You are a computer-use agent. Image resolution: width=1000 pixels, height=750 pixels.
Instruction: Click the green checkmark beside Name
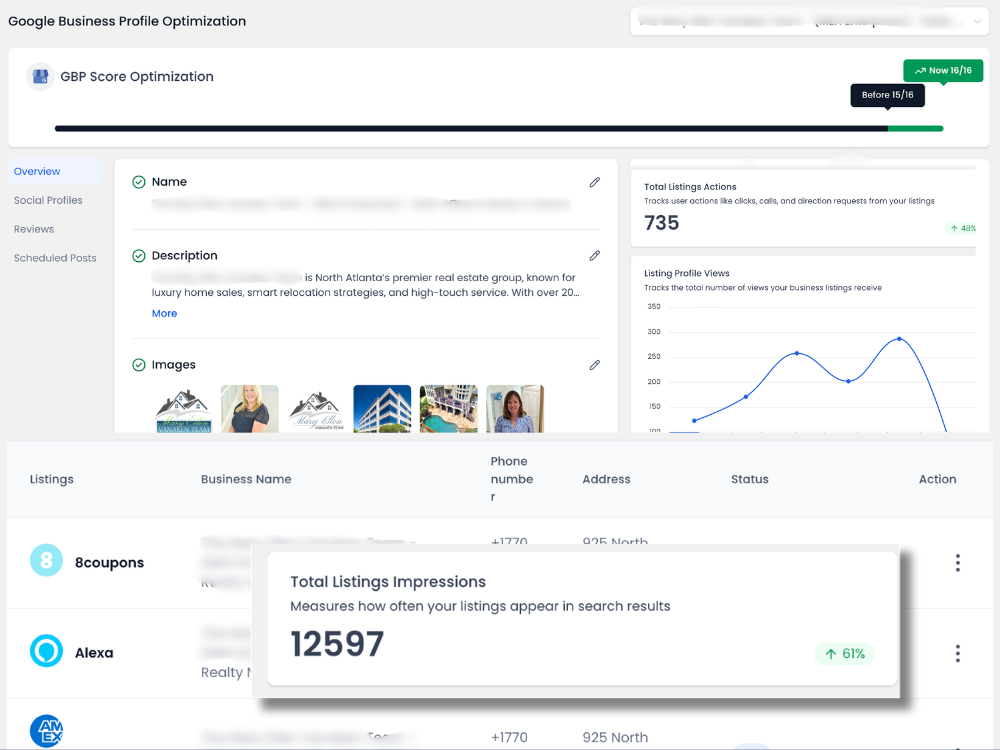click(139, 182)
